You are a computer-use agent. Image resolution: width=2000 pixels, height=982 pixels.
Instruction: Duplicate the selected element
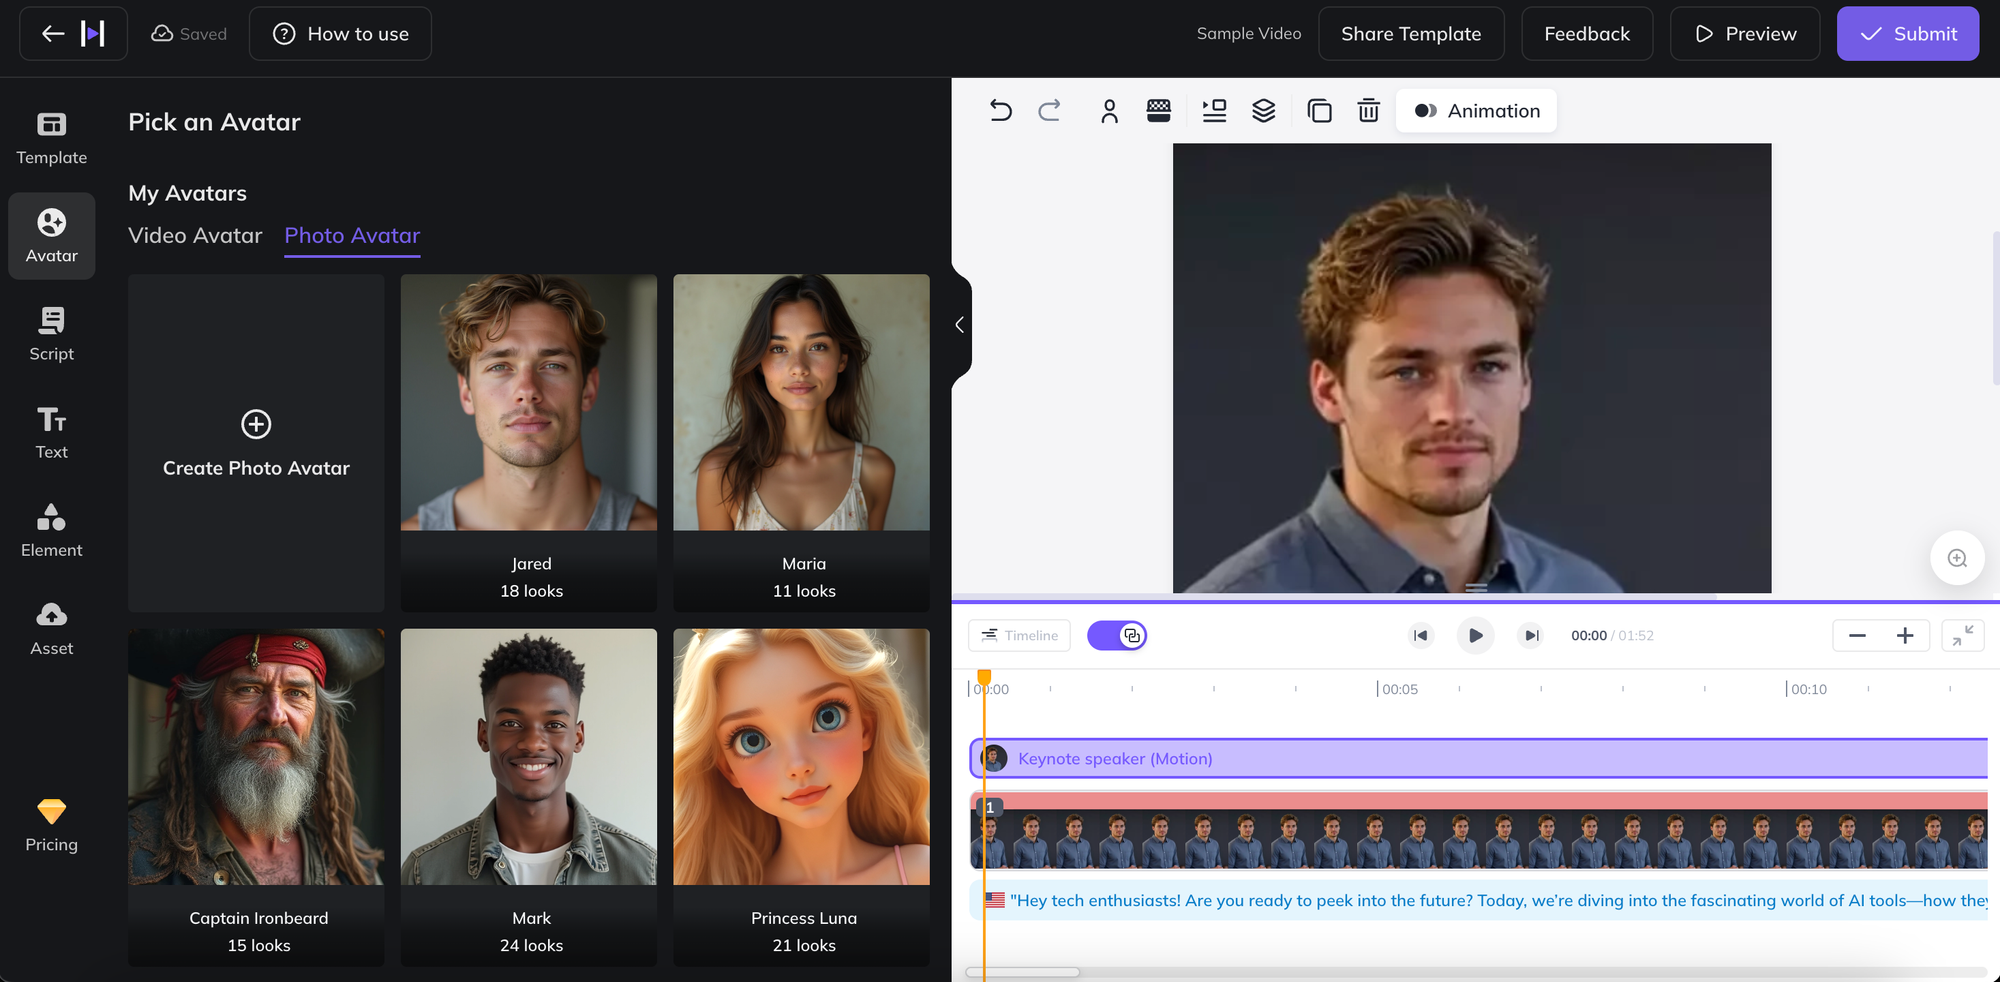[x=1320, y=110]
